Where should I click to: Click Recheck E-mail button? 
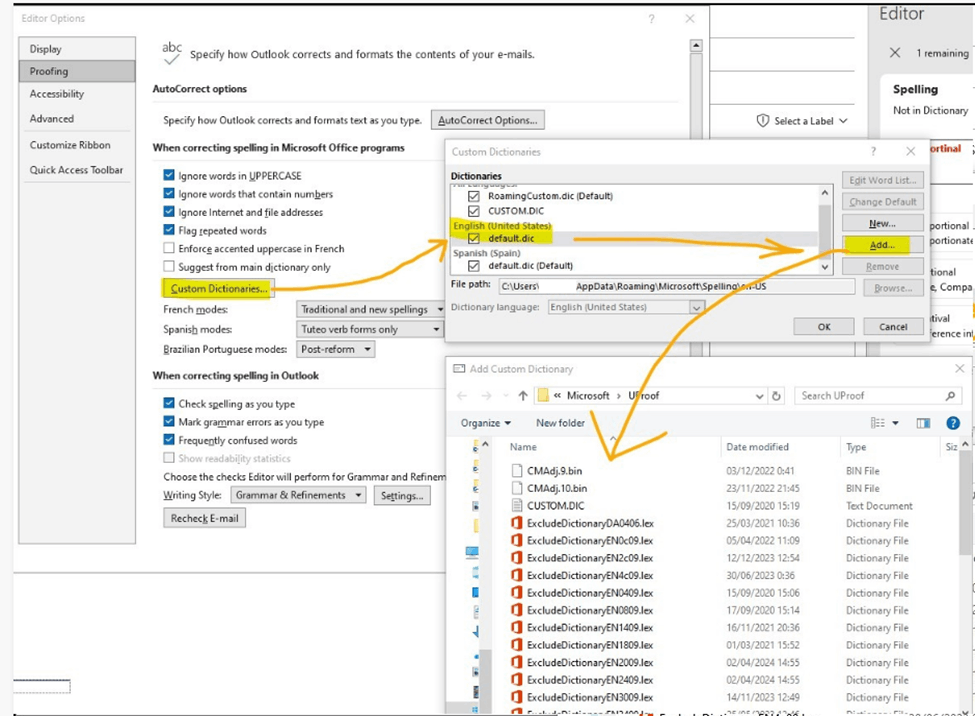coord(205,518)
